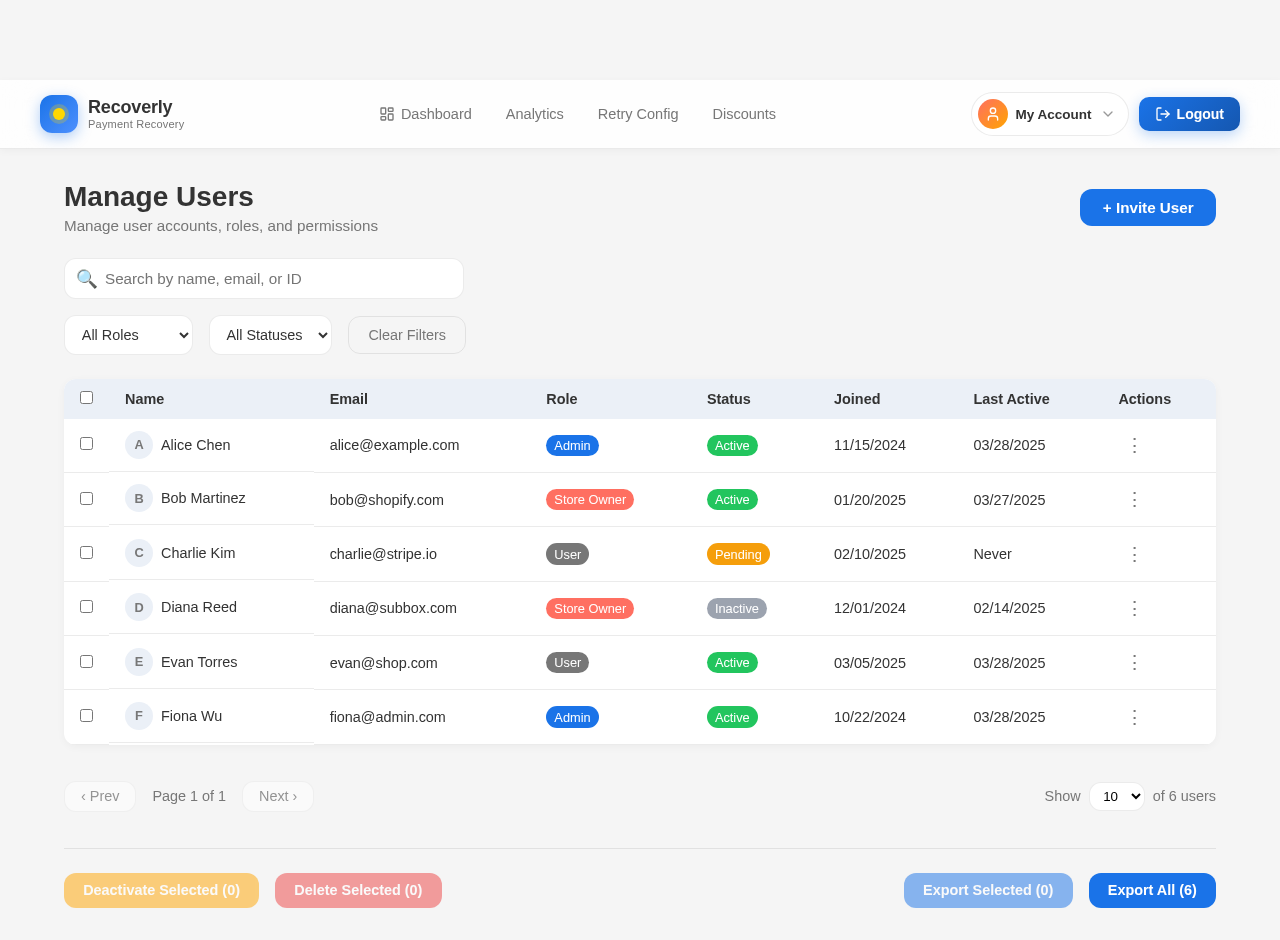Click Alice Chen's 'A' avatar
The width and height of the screenshot is (1280, 940).
[x=139, y=445]
